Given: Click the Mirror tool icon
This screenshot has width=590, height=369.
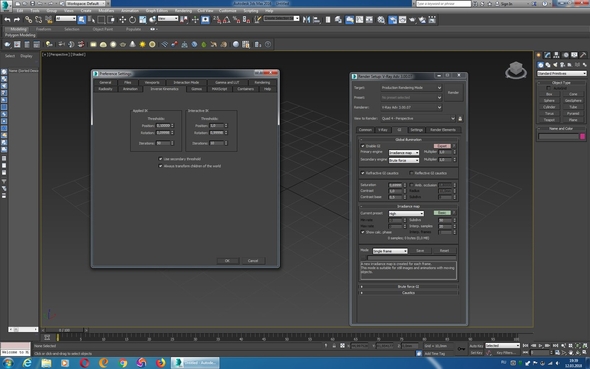Looking at the screenshot, I should (x=306, y=20).
